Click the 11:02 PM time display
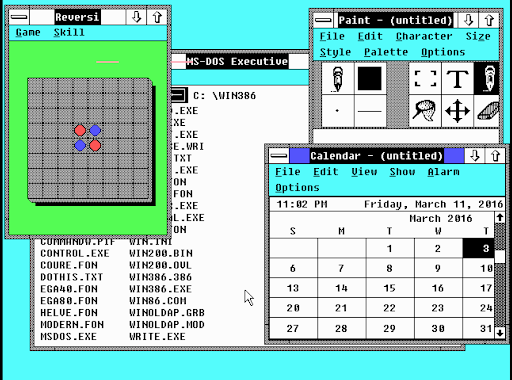The width and height of the screenshot is (512, 380). [x=302, y=204]
